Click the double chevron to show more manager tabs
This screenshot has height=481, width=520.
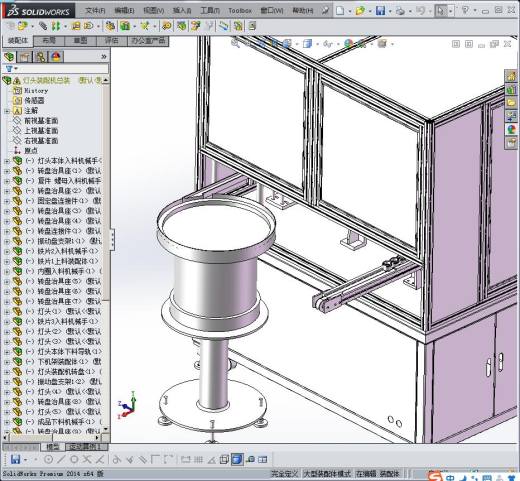click(x=104, y=57)
